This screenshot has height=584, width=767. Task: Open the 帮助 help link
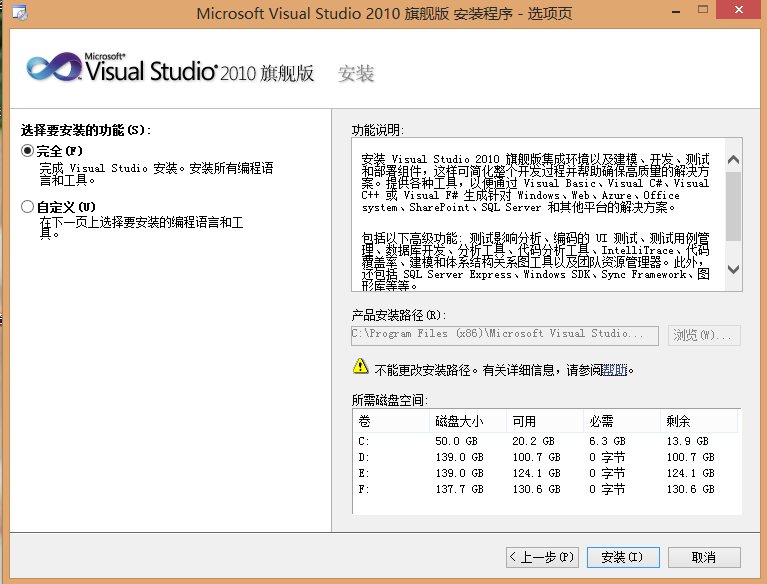[614, 370]
